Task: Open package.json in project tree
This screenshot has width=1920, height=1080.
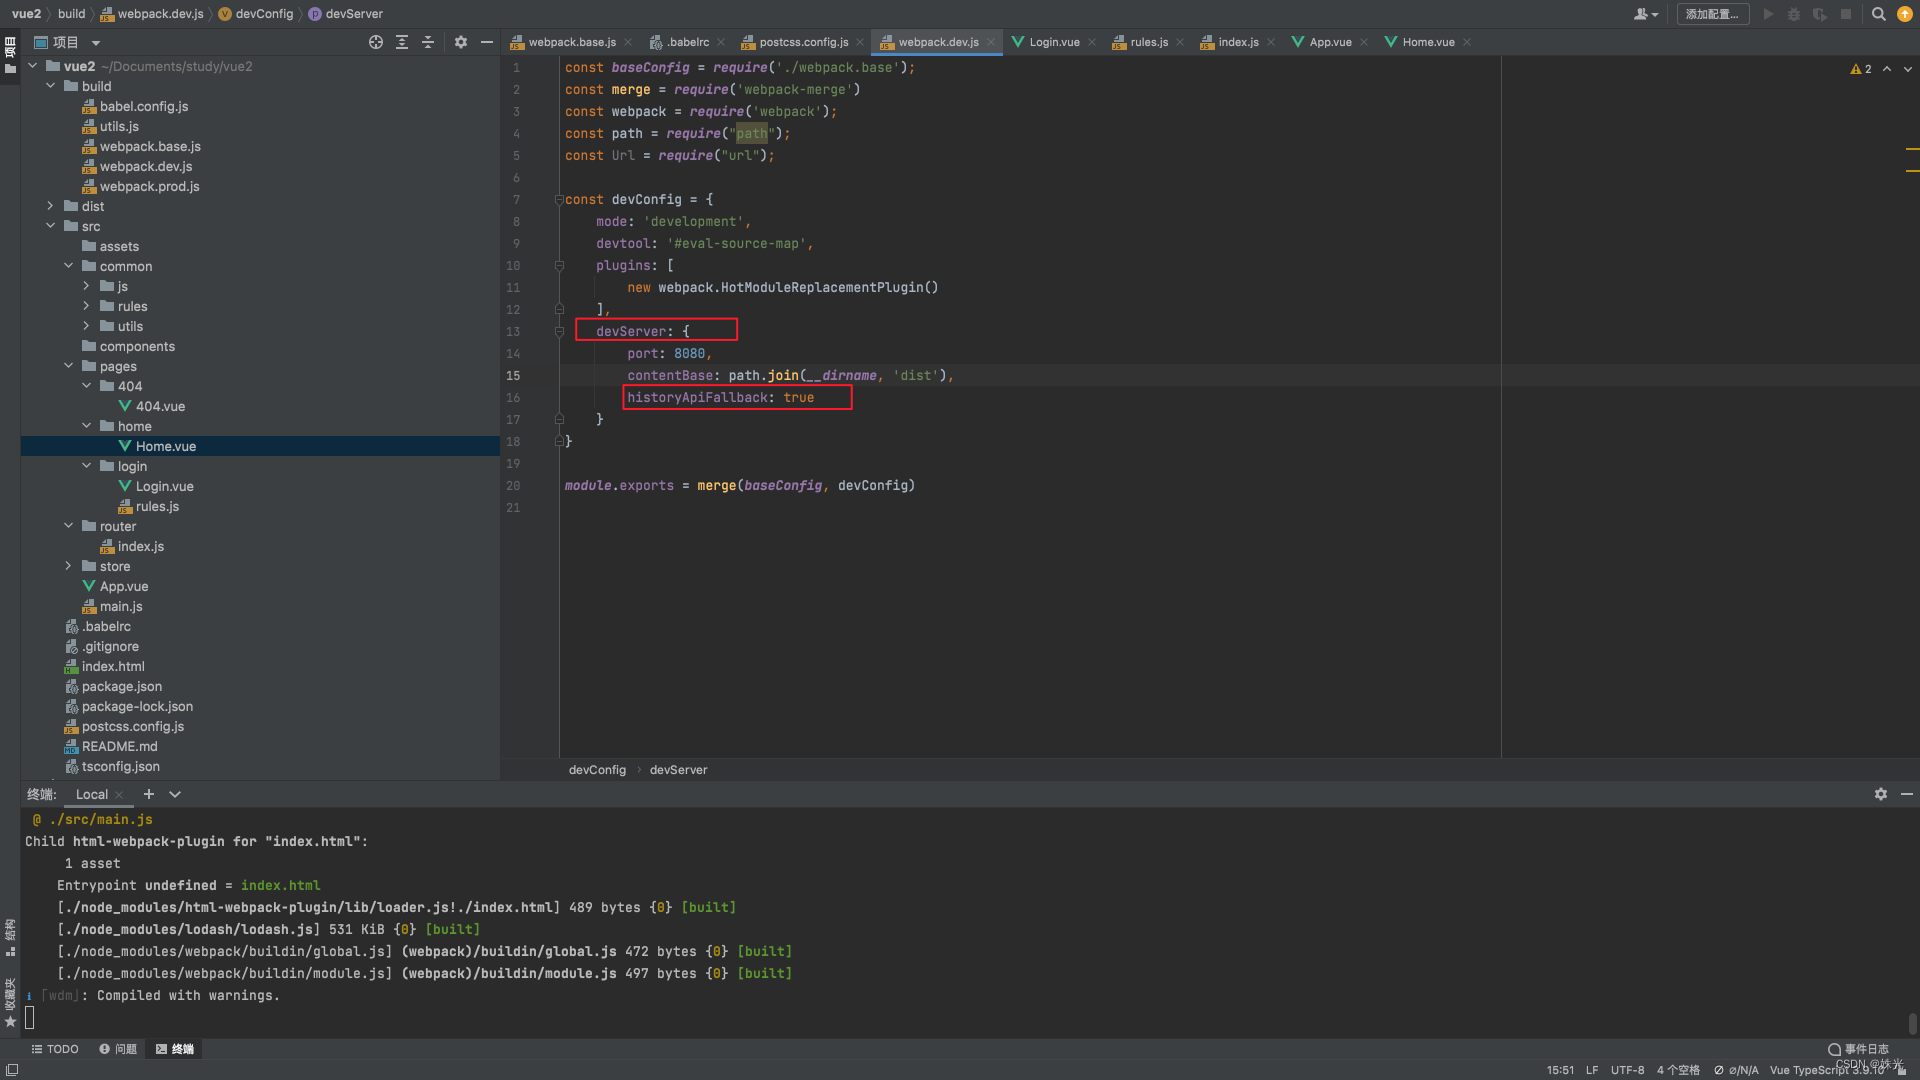Action: point(121,686)
